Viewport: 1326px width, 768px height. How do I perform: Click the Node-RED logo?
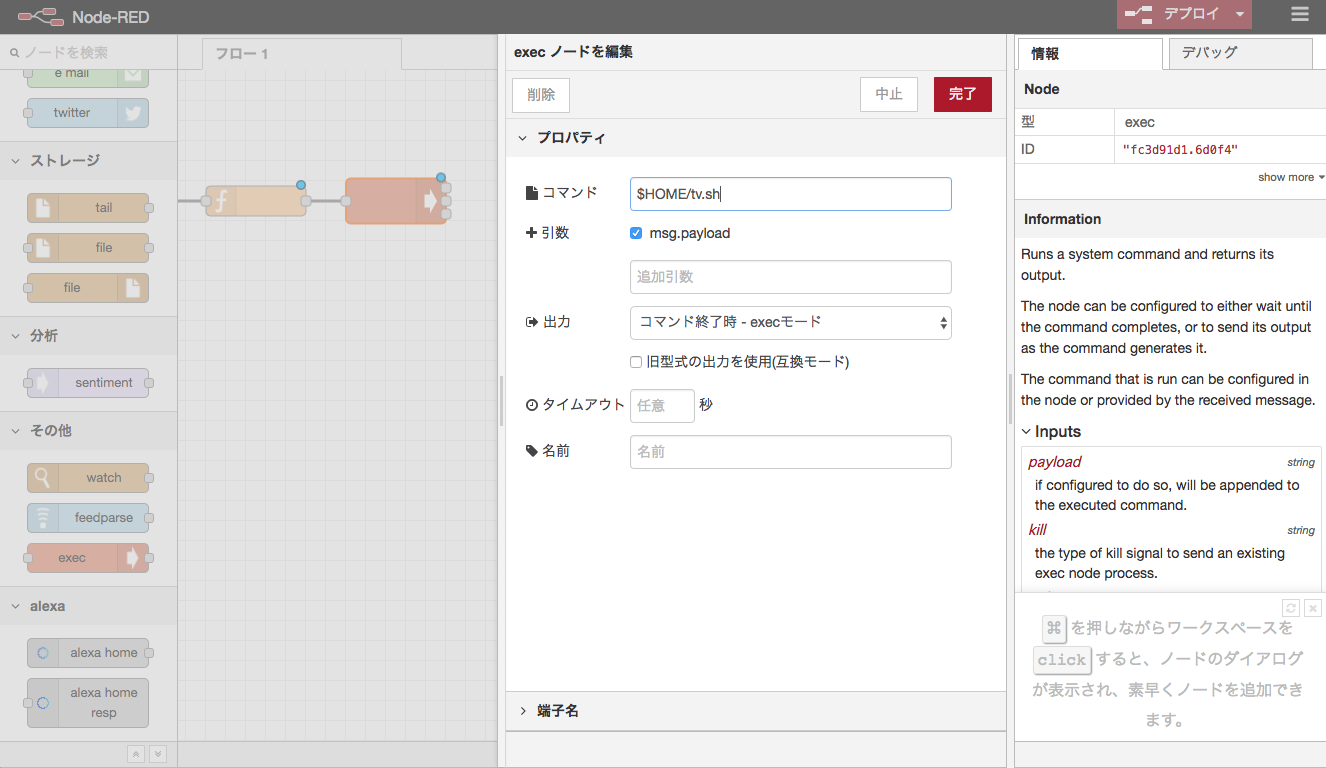[40, 16]
